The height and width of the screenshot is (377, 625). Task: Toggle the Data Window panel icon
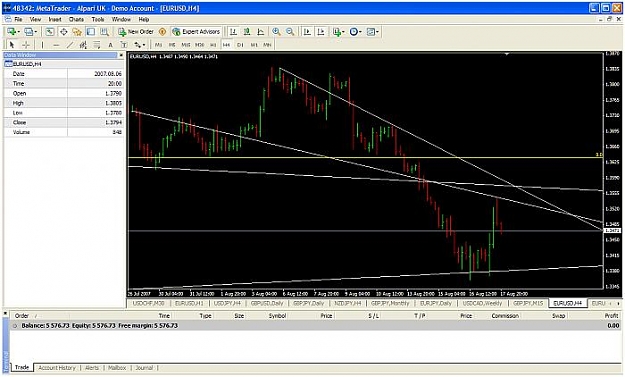coord(63,31)
